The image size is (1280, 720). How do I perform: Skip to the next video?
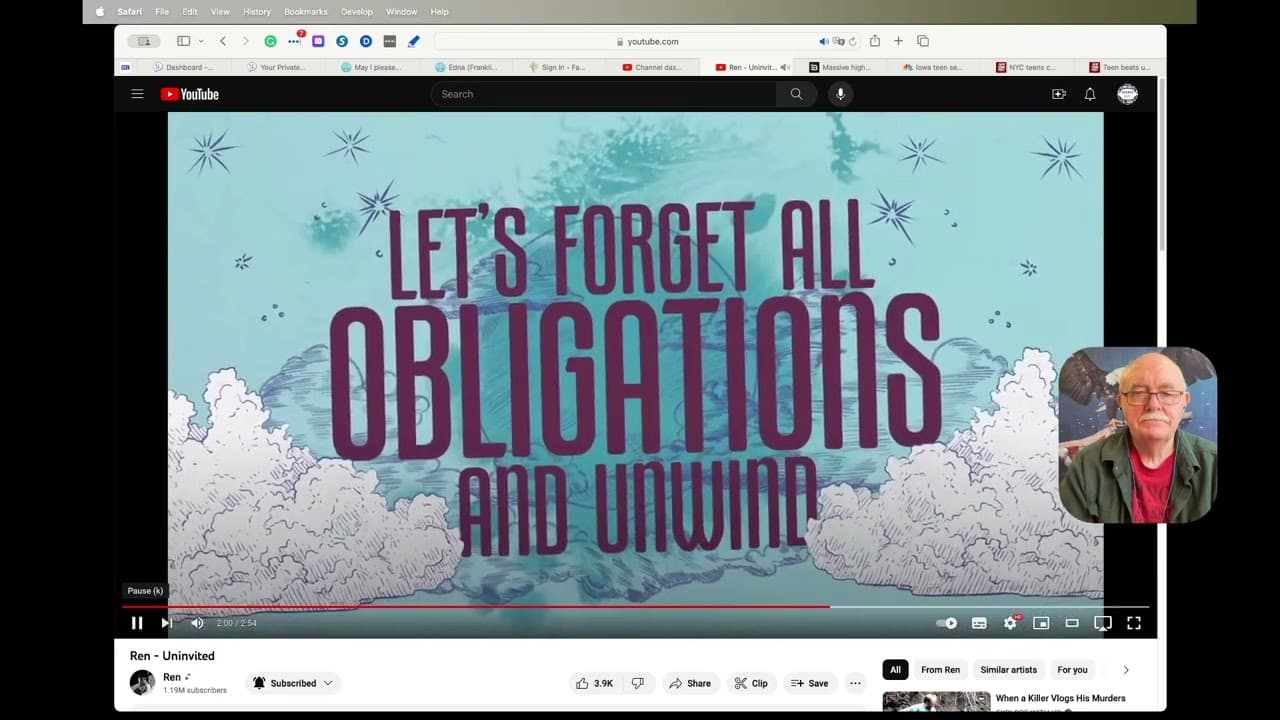pyautogui.click(x=167, y=623)
